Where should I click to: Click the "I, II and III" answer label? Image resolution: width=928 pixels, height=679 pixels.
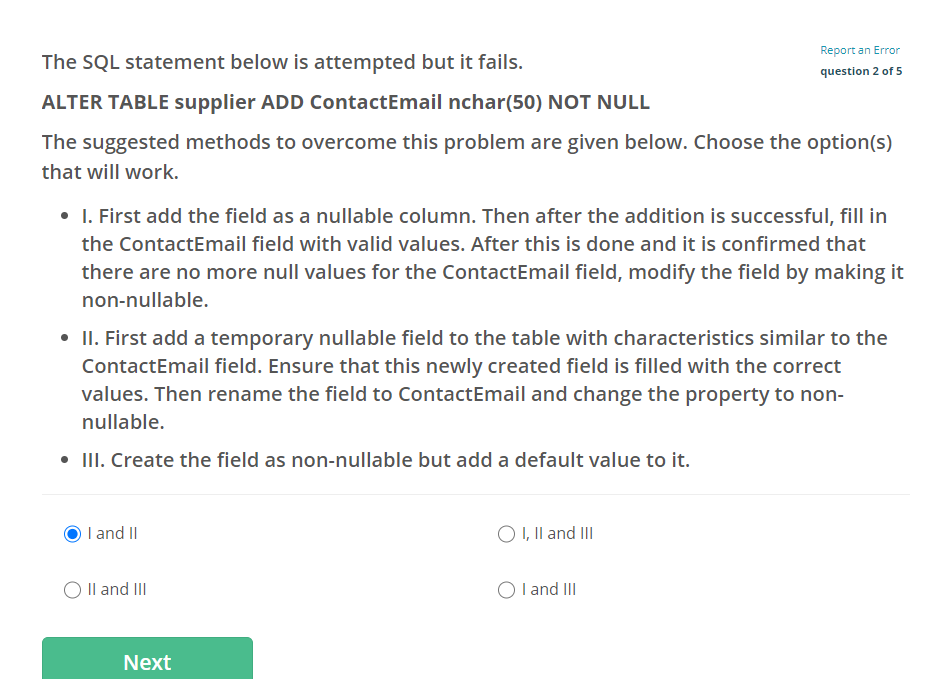point(557,533)
